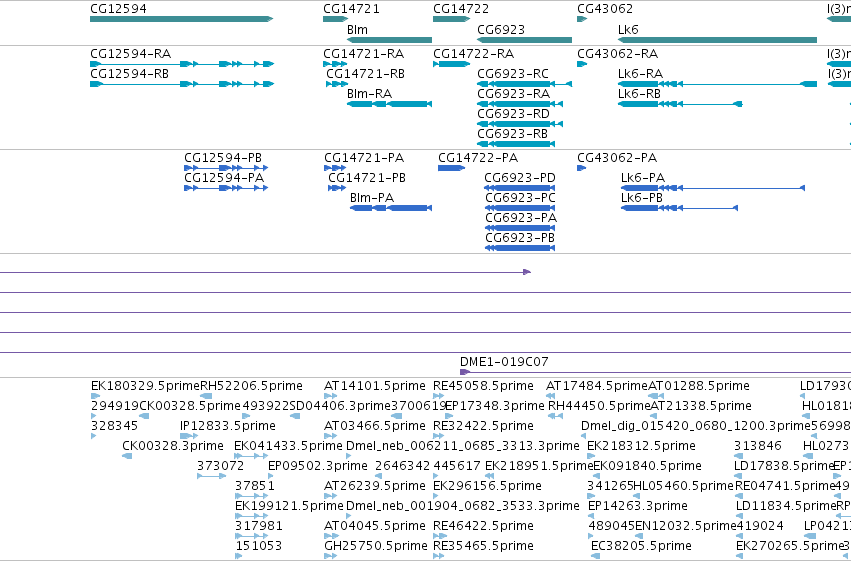Select the CG6923-RC transcript label

point(513,74)
